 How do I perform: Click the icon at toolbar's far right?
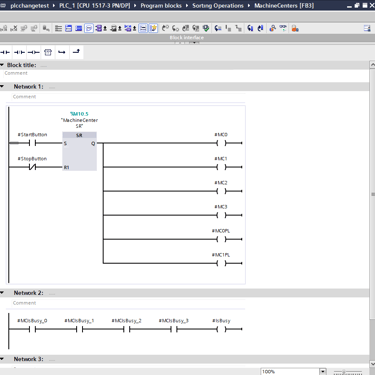[367, 29]
